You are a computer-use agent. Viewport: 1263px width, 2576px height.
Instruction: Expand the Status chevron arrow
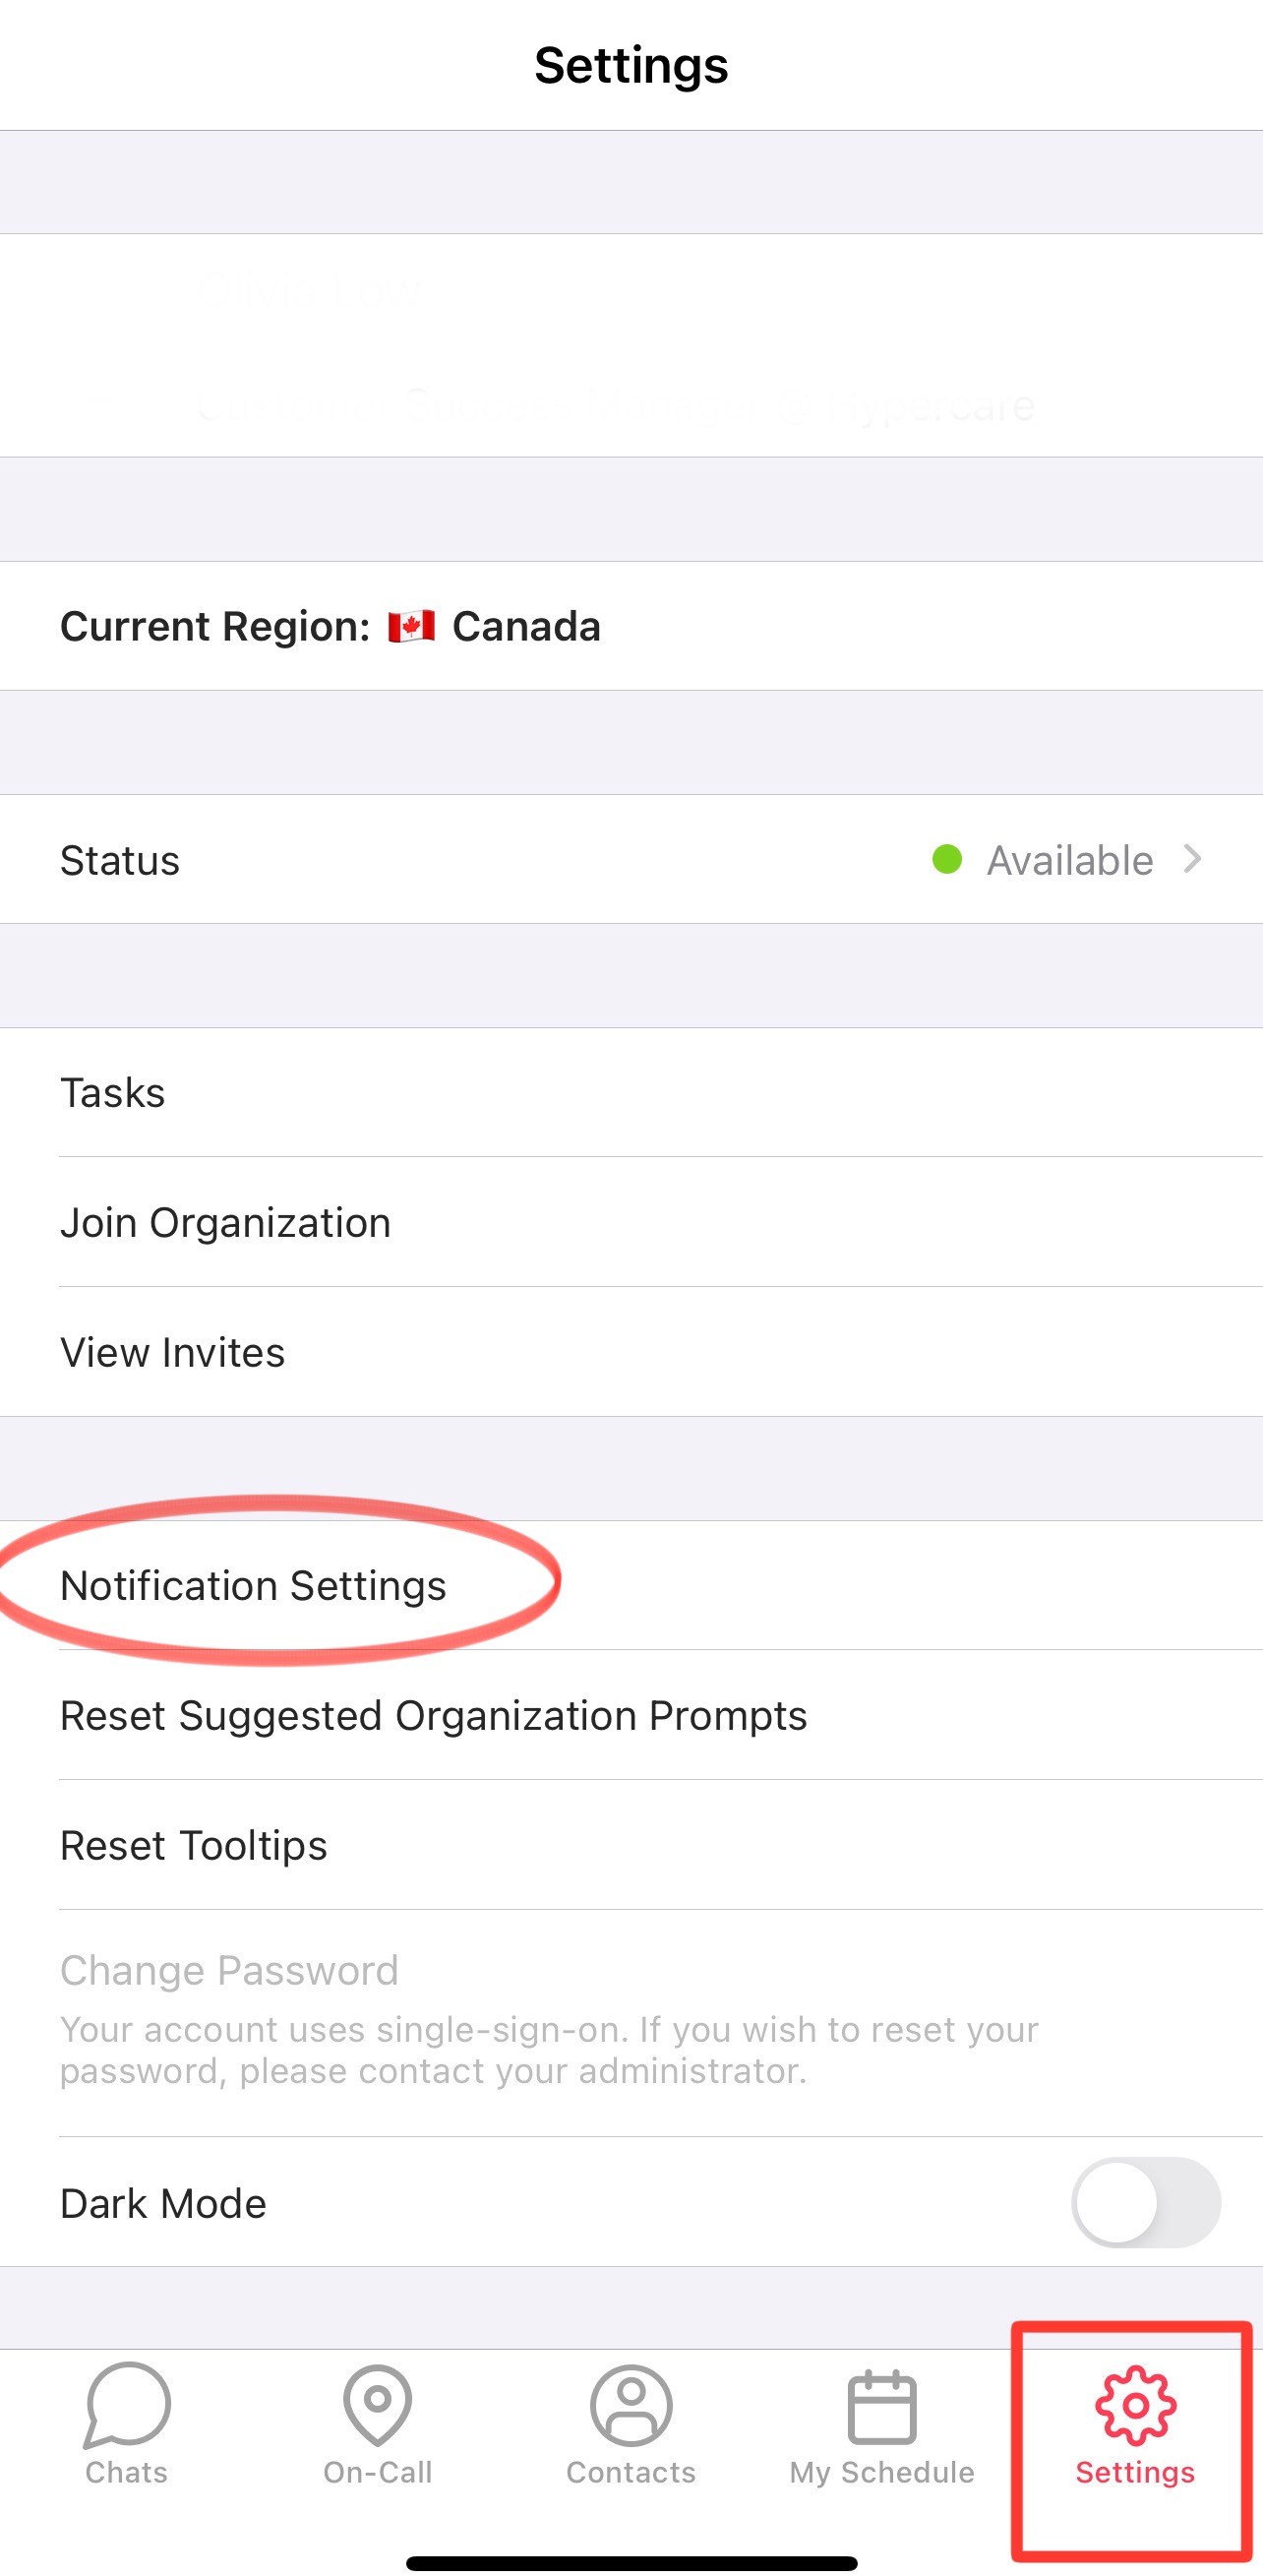click(1192, 859)
